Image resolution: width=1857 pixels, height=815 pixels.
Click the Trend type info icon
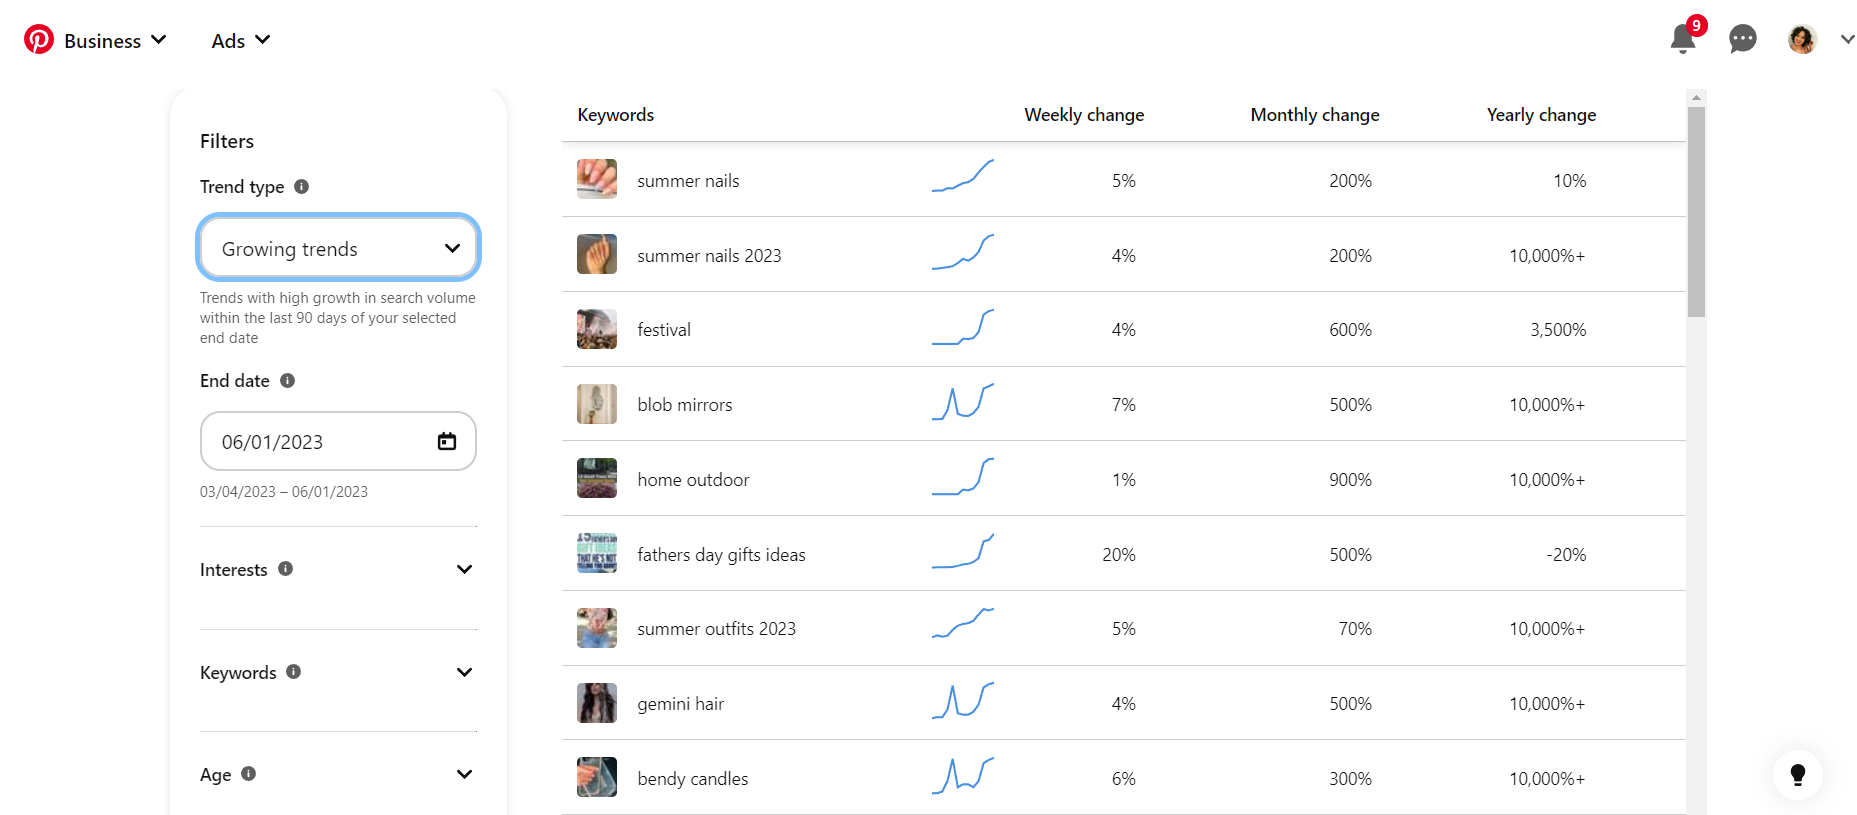click(301, 187)
